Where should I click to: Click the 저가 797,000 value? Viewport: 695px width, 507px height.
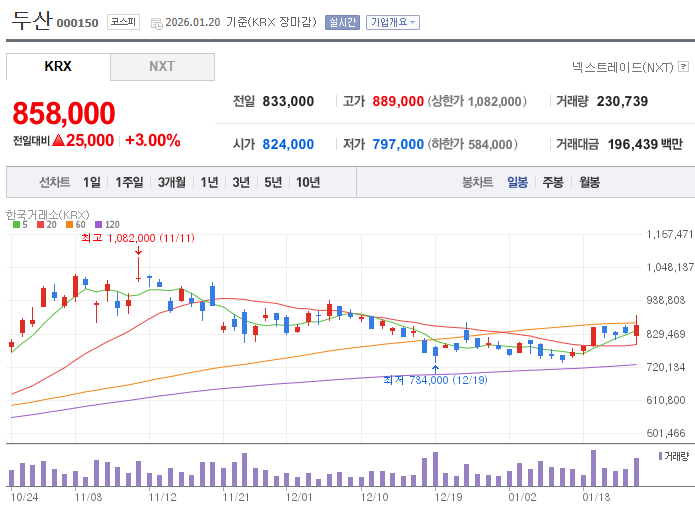pyautogui.click(x=398, y=144)
